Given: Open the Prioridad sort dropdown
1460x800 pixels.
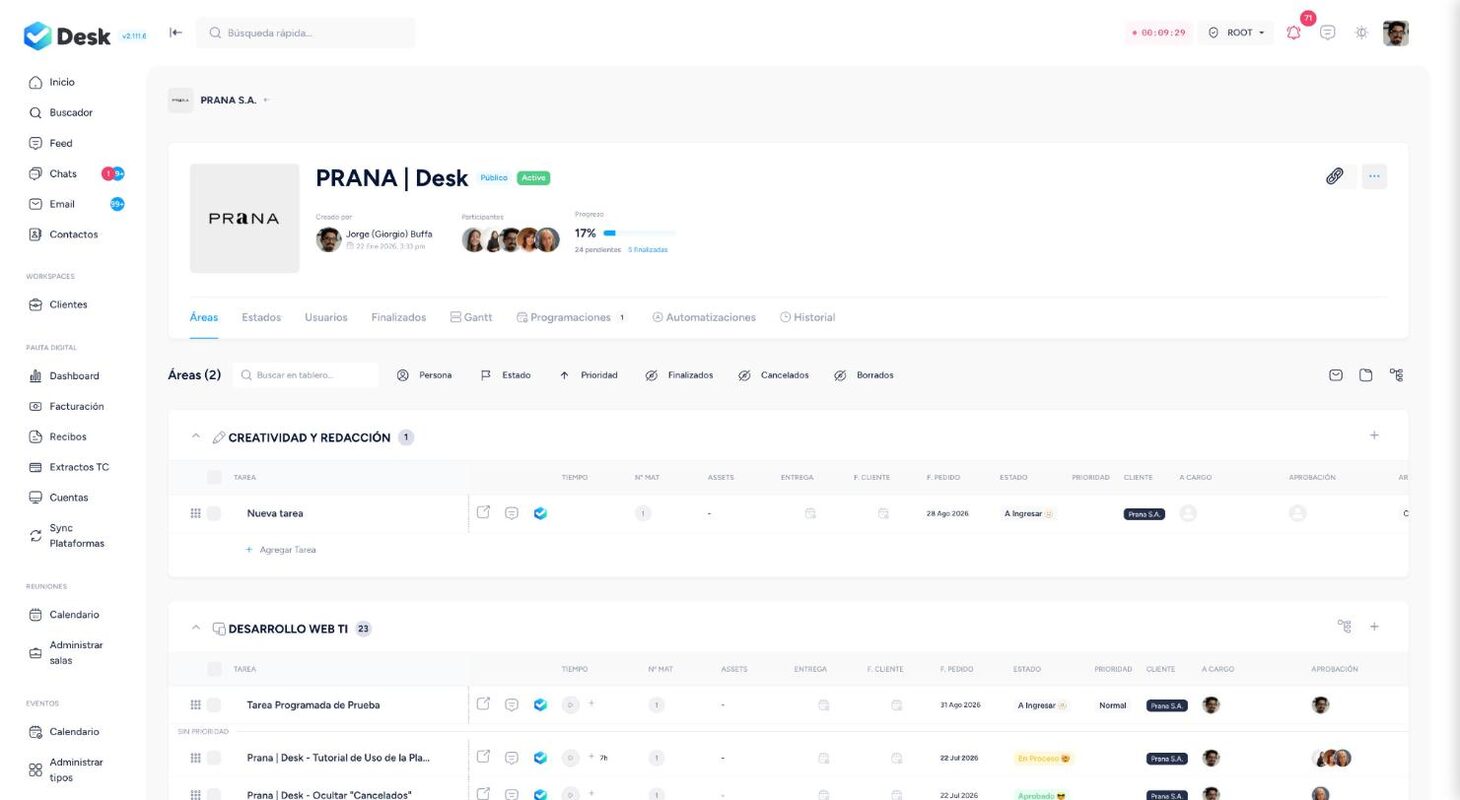Looking at the screenshot, I should point(588,375).
